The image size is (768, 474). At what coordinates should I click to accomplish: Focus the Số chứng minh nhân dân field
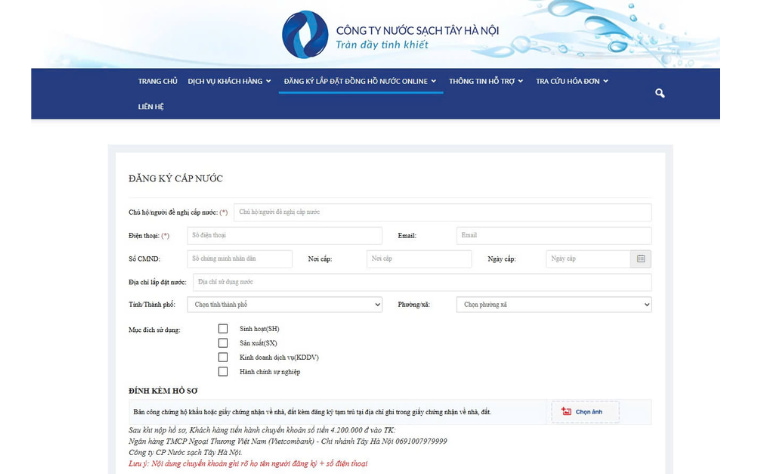pos(240,259)
